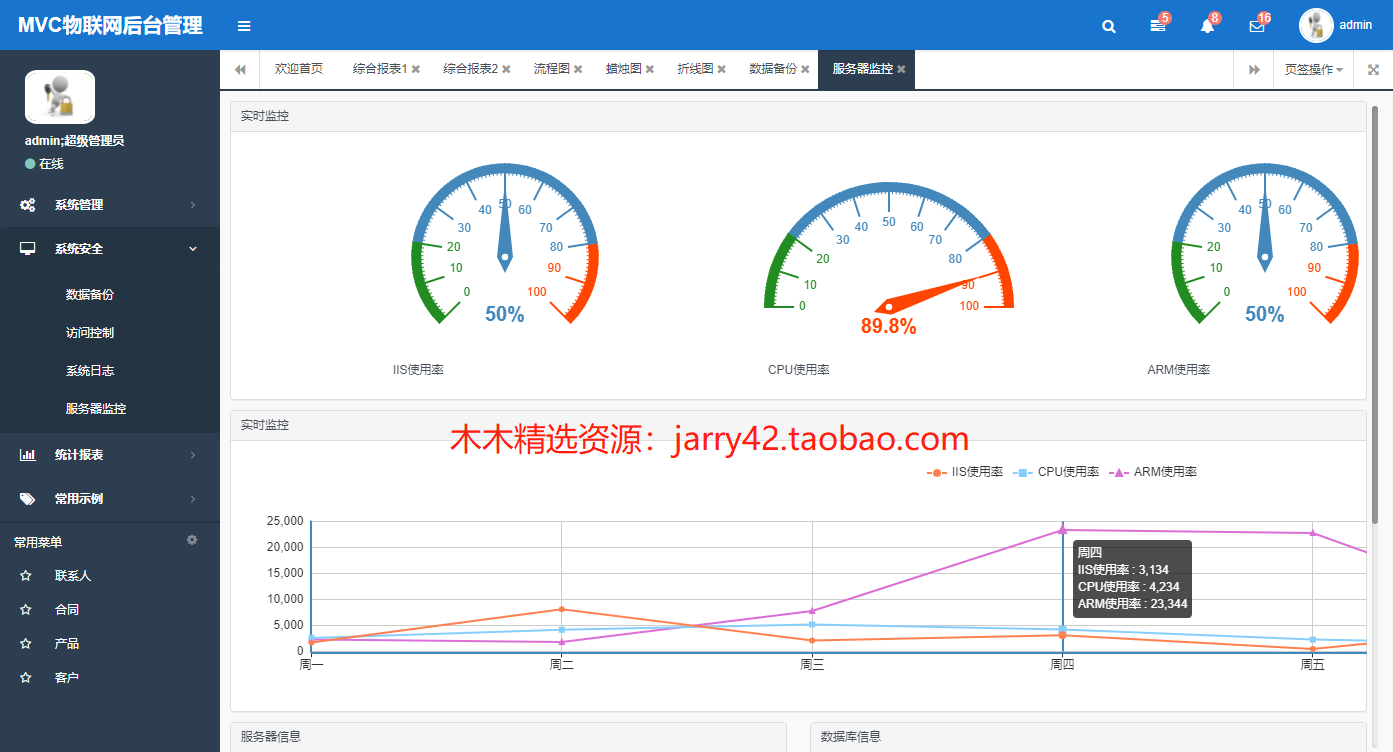
Task: Switch to 综合报表2 tab
Action: (471, 69)
